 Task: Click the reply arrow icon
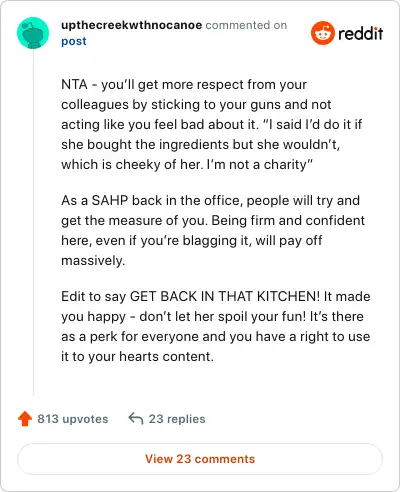click(136, 418)
